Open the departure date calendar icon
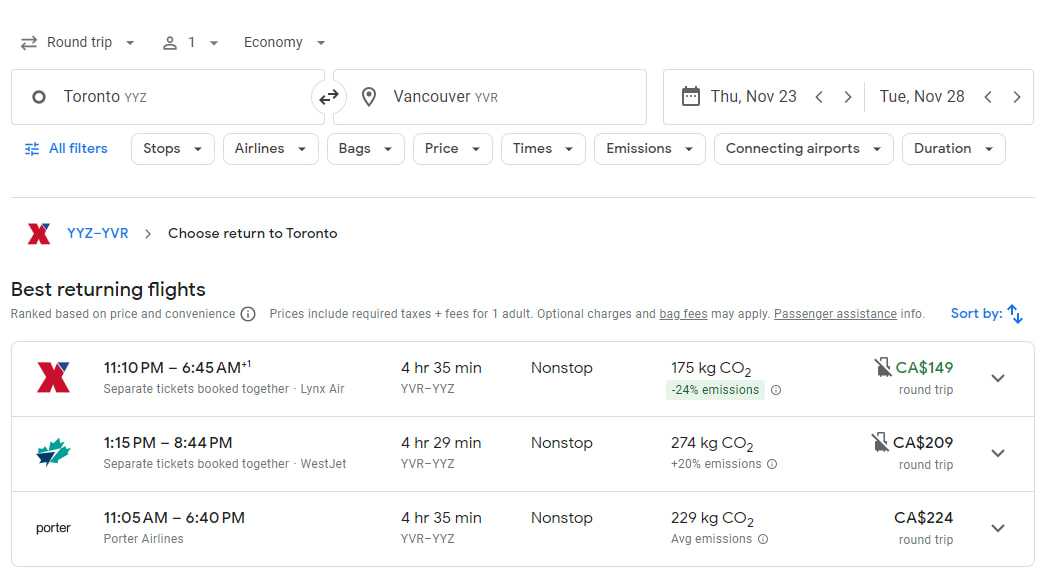Viewport: 1050px width, 583px height. point(691,96)
